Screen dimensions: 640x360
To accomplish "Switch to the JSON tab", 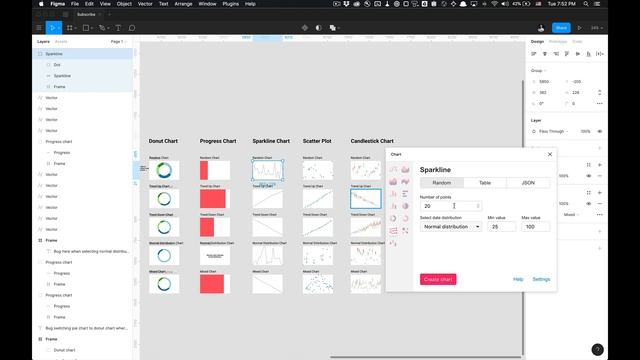I will pyautogui.click(x=528, y=183).
